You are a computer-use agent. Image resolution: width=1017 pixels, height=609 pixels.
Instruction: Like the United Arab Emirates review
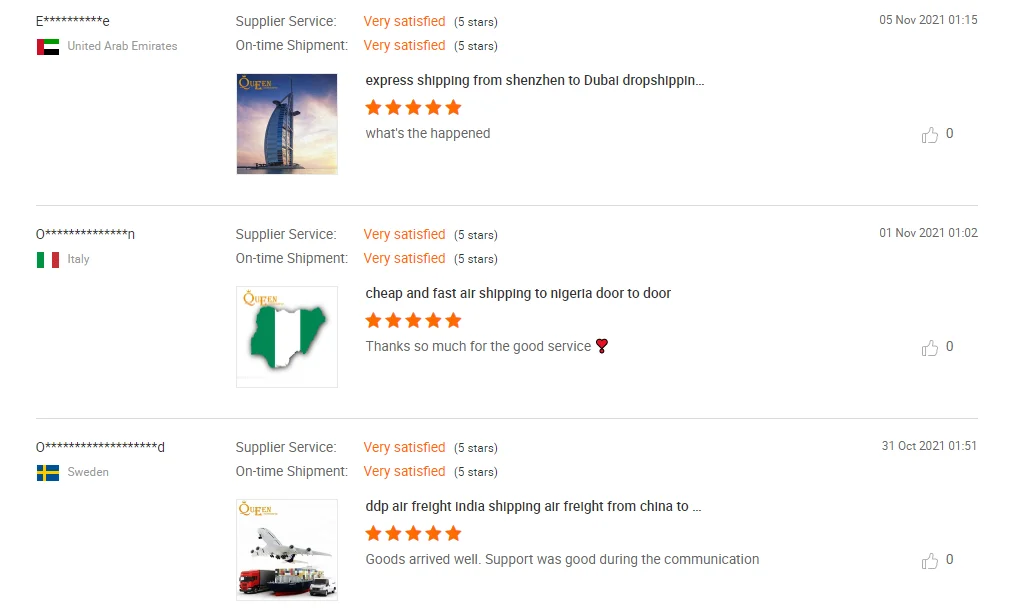(930, 135)
